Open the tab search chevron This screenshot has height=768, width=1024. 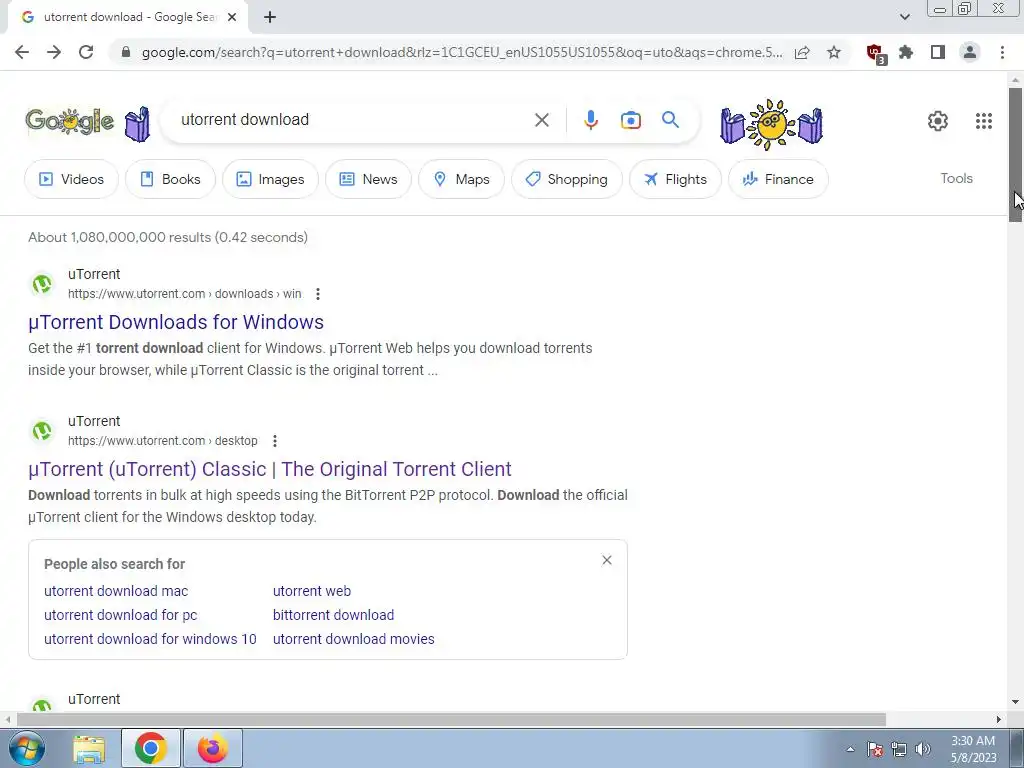[x=904, y=17]
